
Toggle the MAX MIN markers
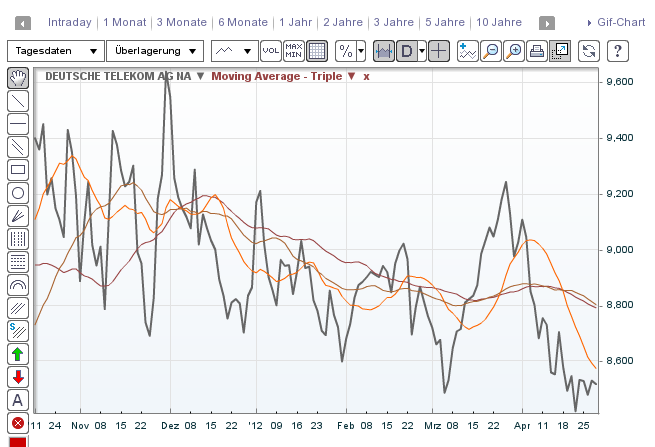[294, 51]
